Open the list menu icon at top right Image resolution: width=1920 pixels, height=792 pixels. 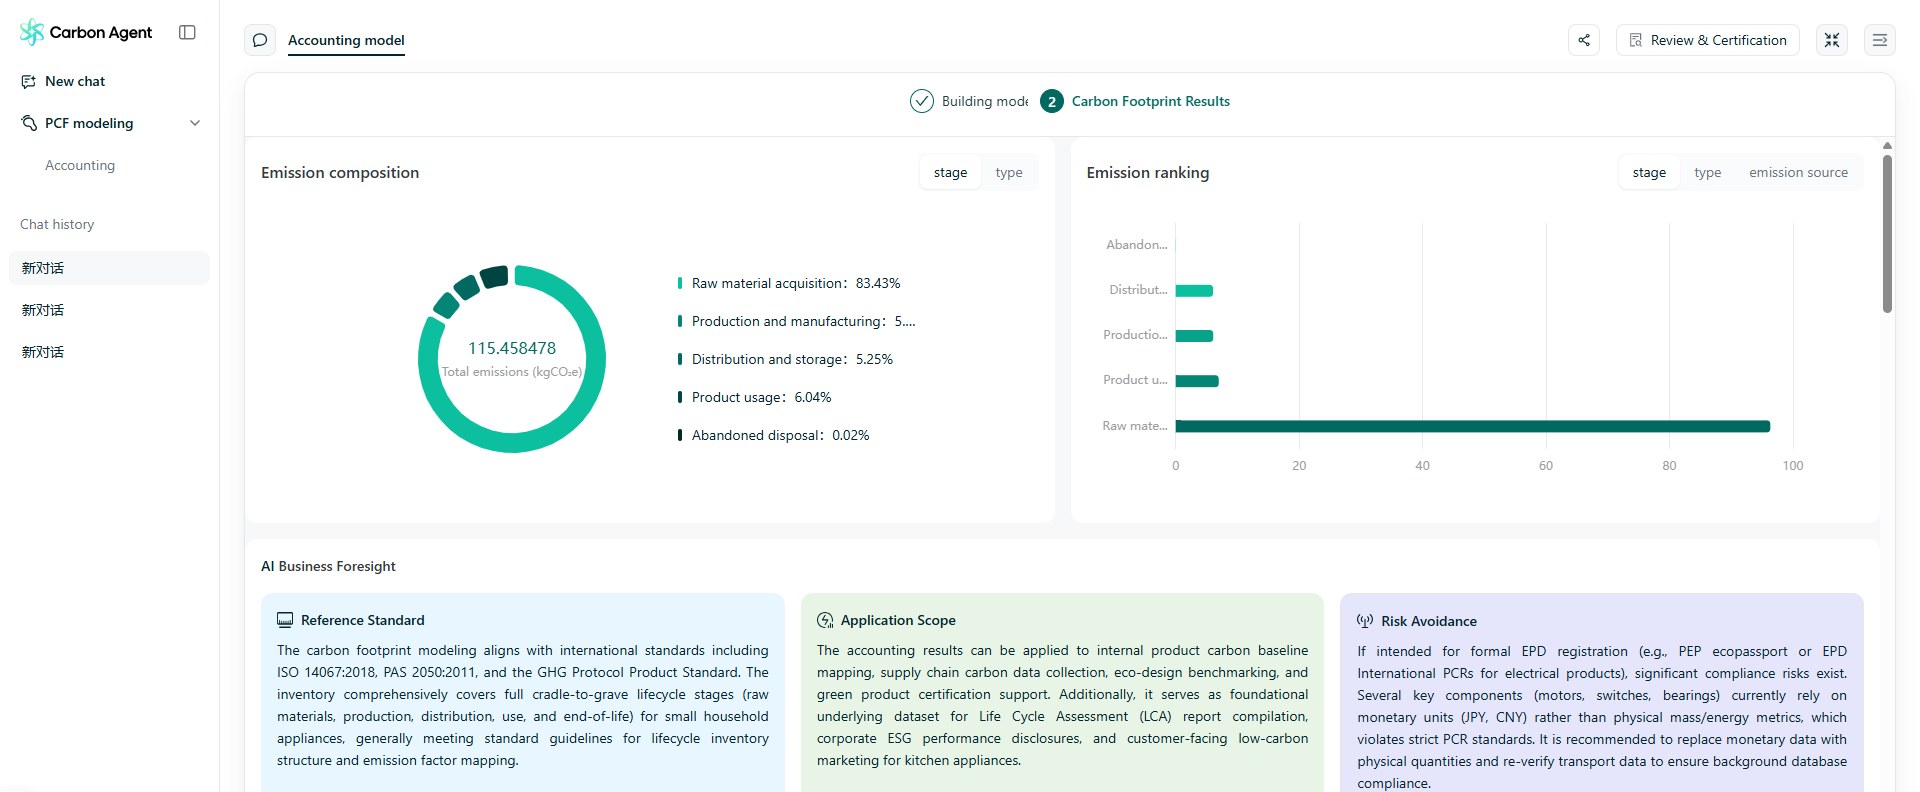(1880, 40)
